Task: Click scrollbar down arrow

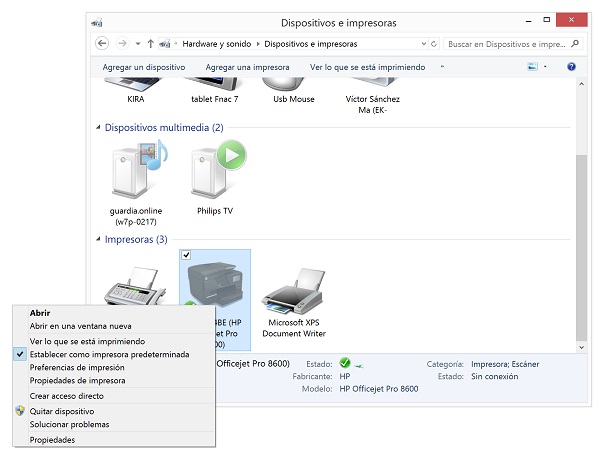Action: [x=581, y=347]
